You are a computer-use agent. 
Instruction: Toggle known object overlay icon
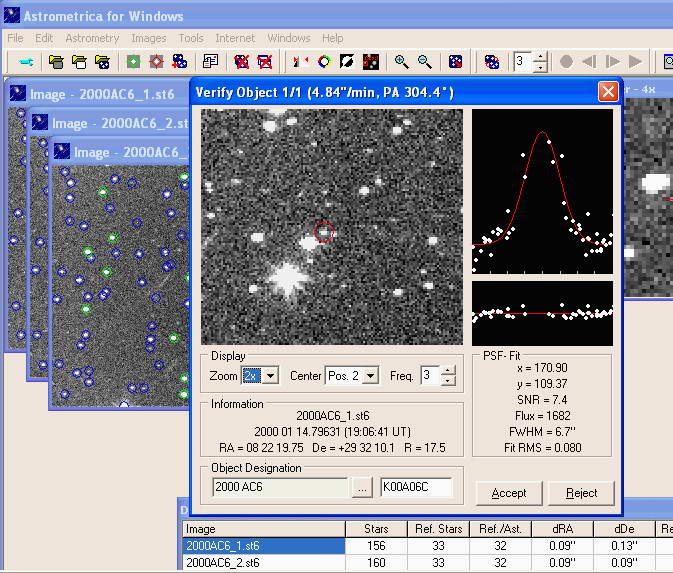pos(371,62)
